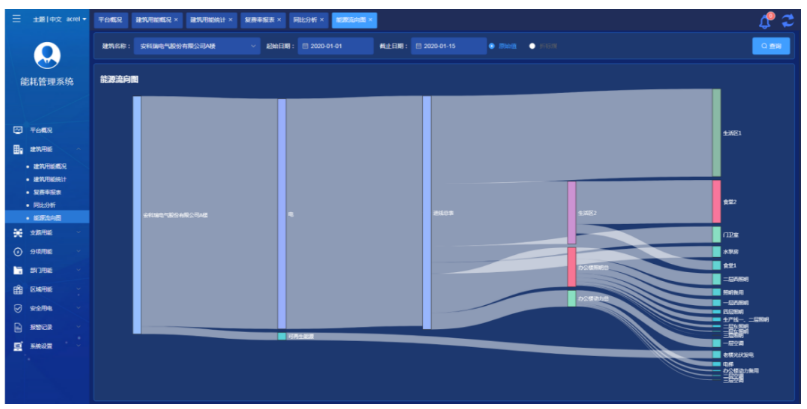Click the 中文 language link in header

point(56,19)
